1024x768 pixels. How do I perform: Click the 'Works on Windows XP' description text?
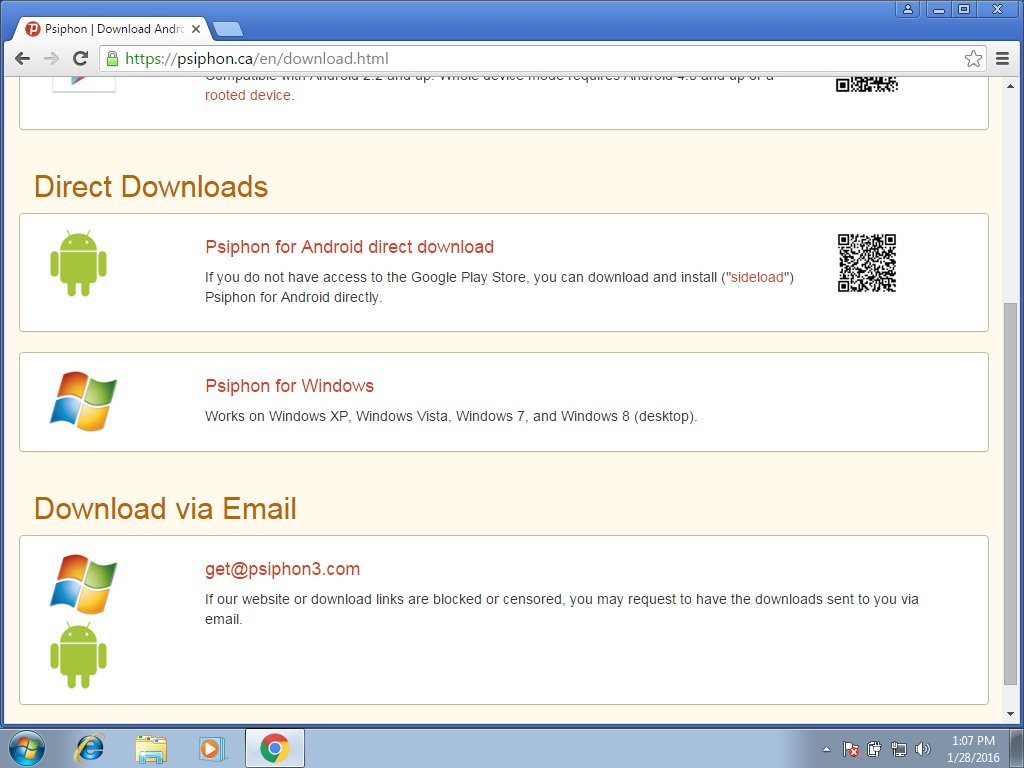[451, 417]
